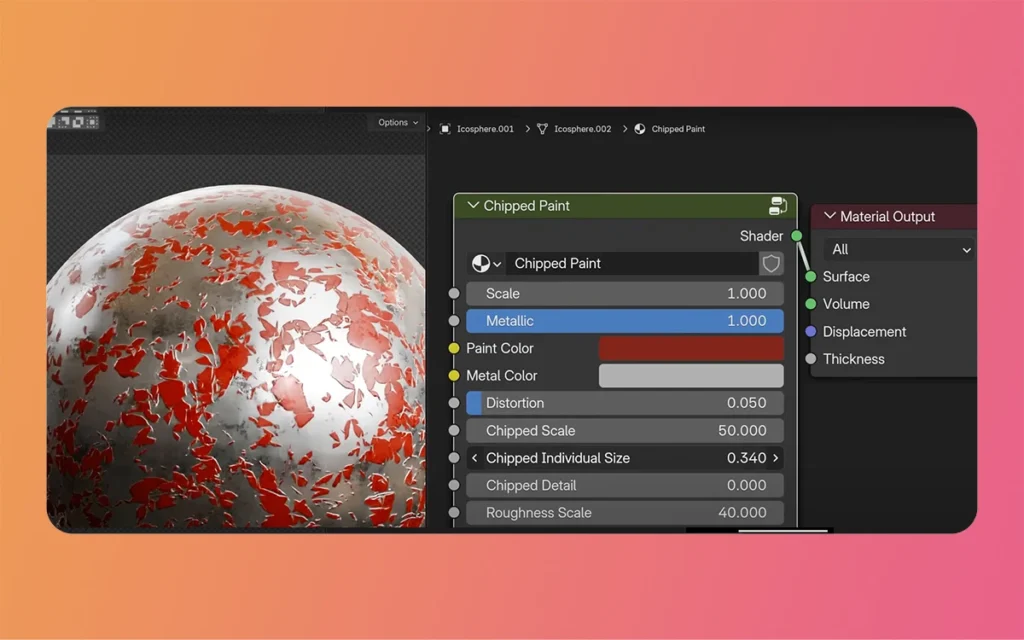Click the node group edit icon on Chipped Paint header
The width and height of the screenshot is (1024, 640).
(778, 206)
